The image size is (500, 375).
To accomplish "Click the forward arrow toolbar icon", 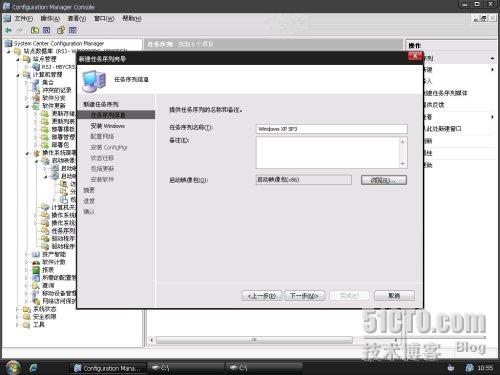I will (x=19, y=30).
